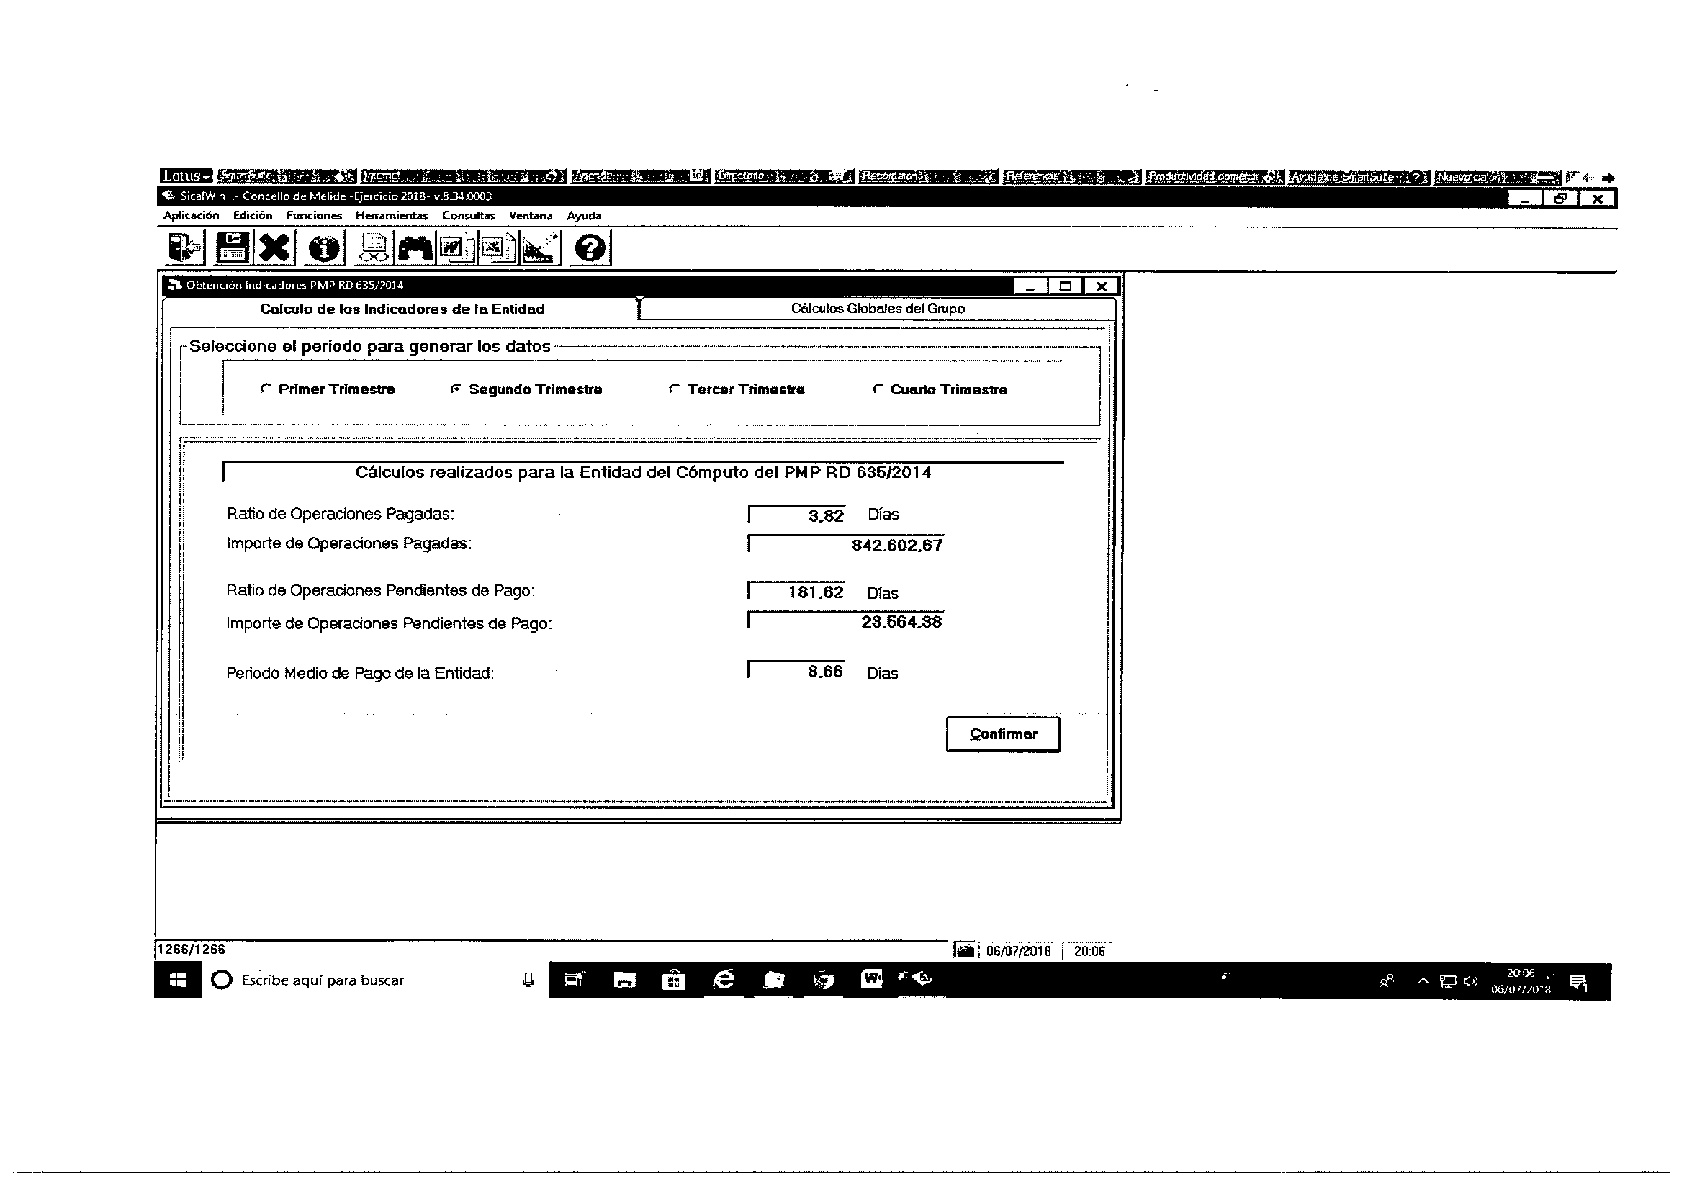Click Ratio de Operaciones Pendientes de Pago field
This screenshot has height=1190, width=1683.
pos(797,592)
